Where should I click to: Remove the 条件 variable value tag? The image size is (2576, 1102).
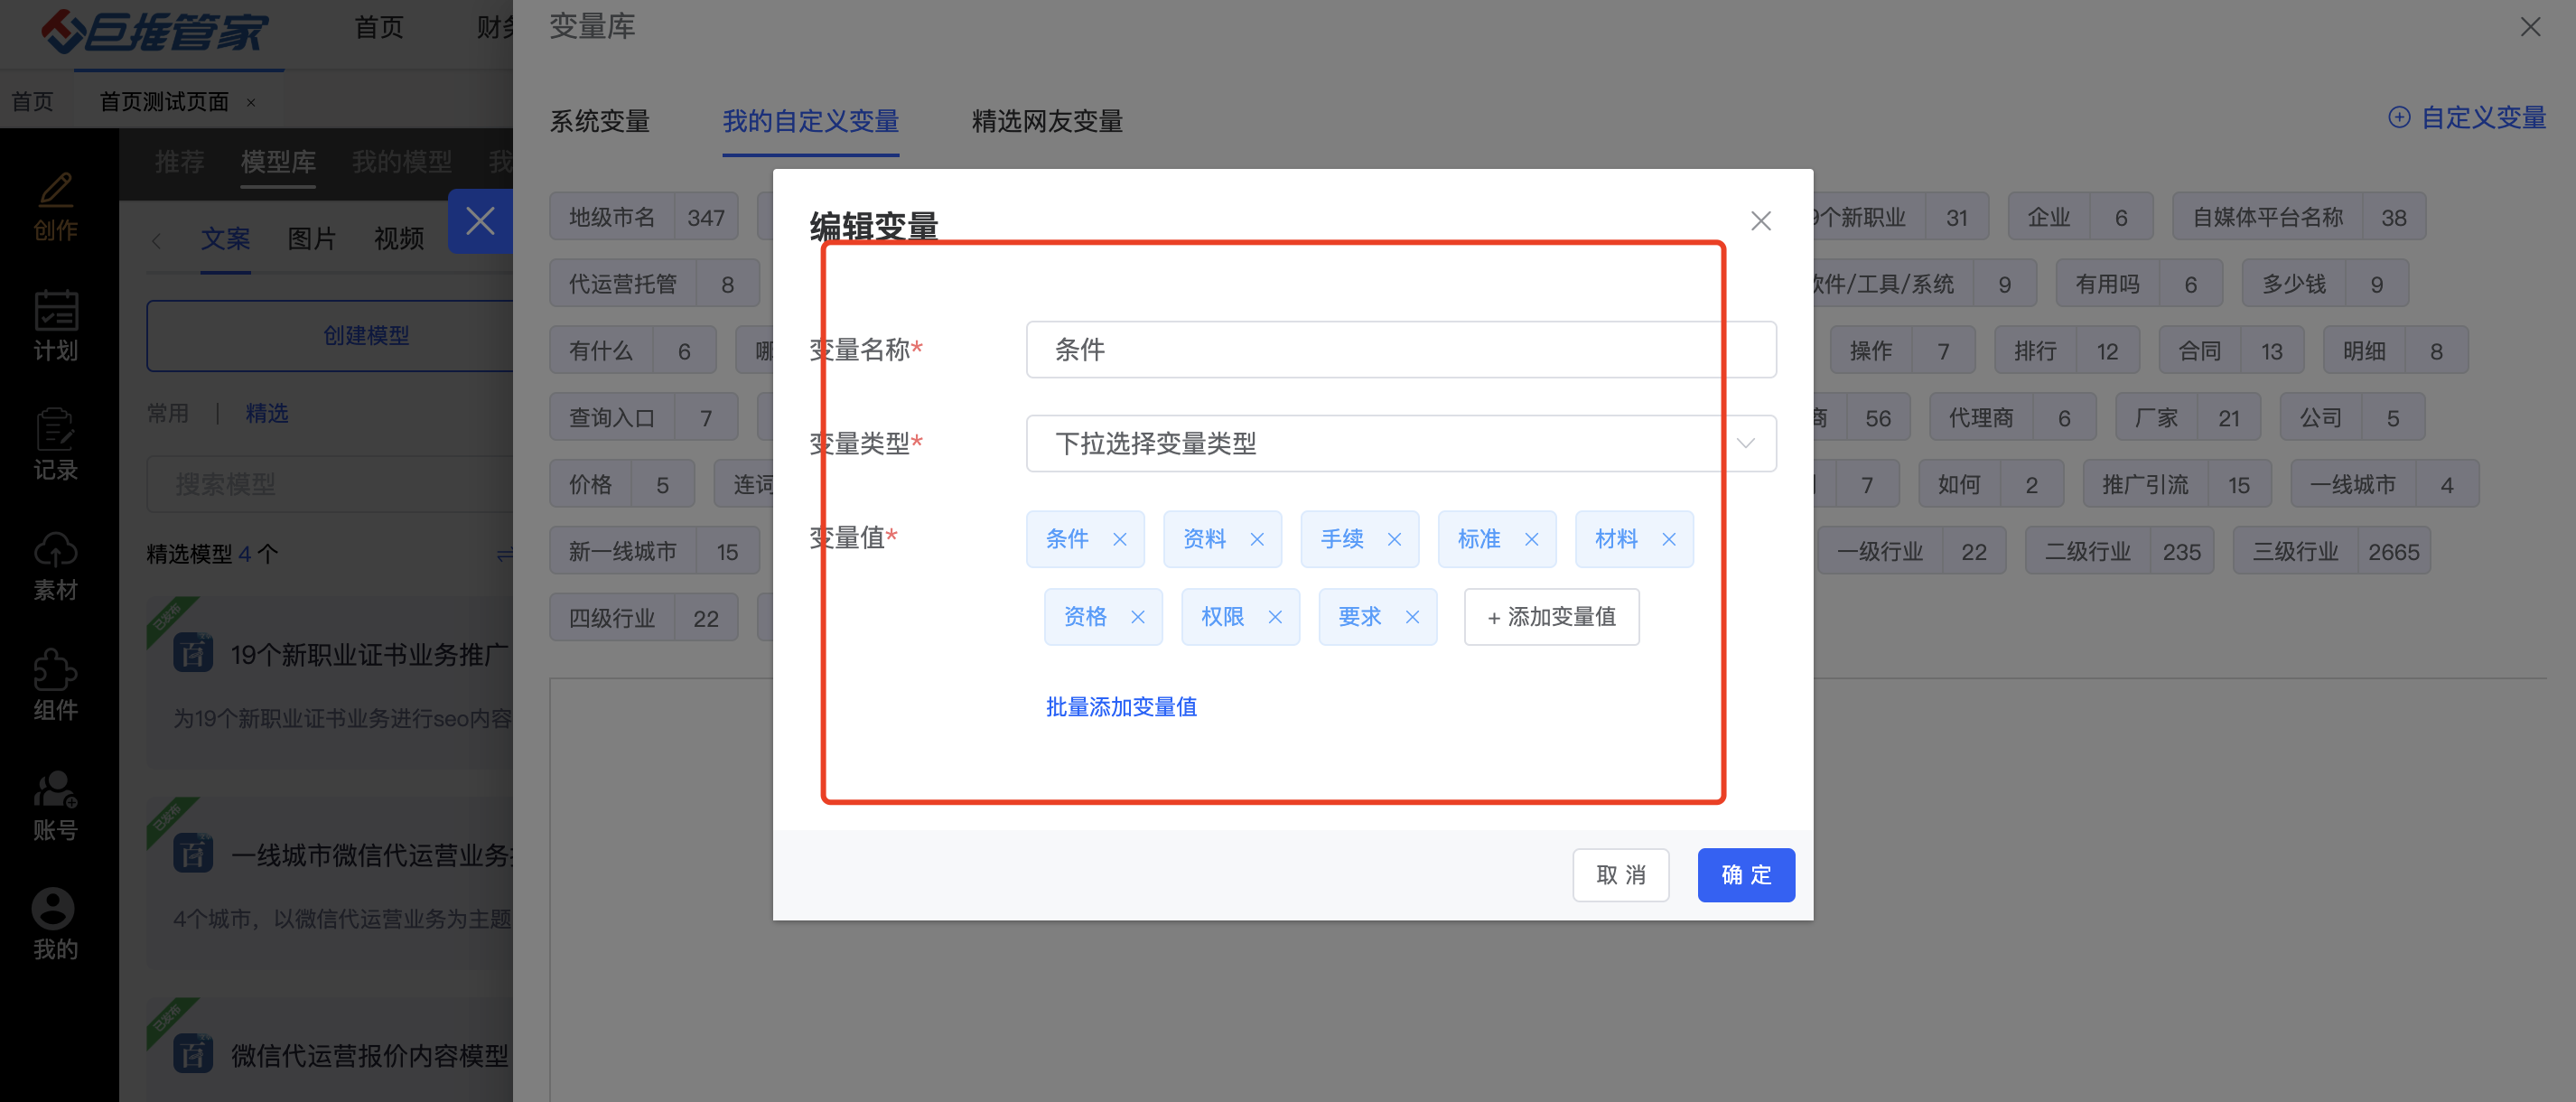1120,540
